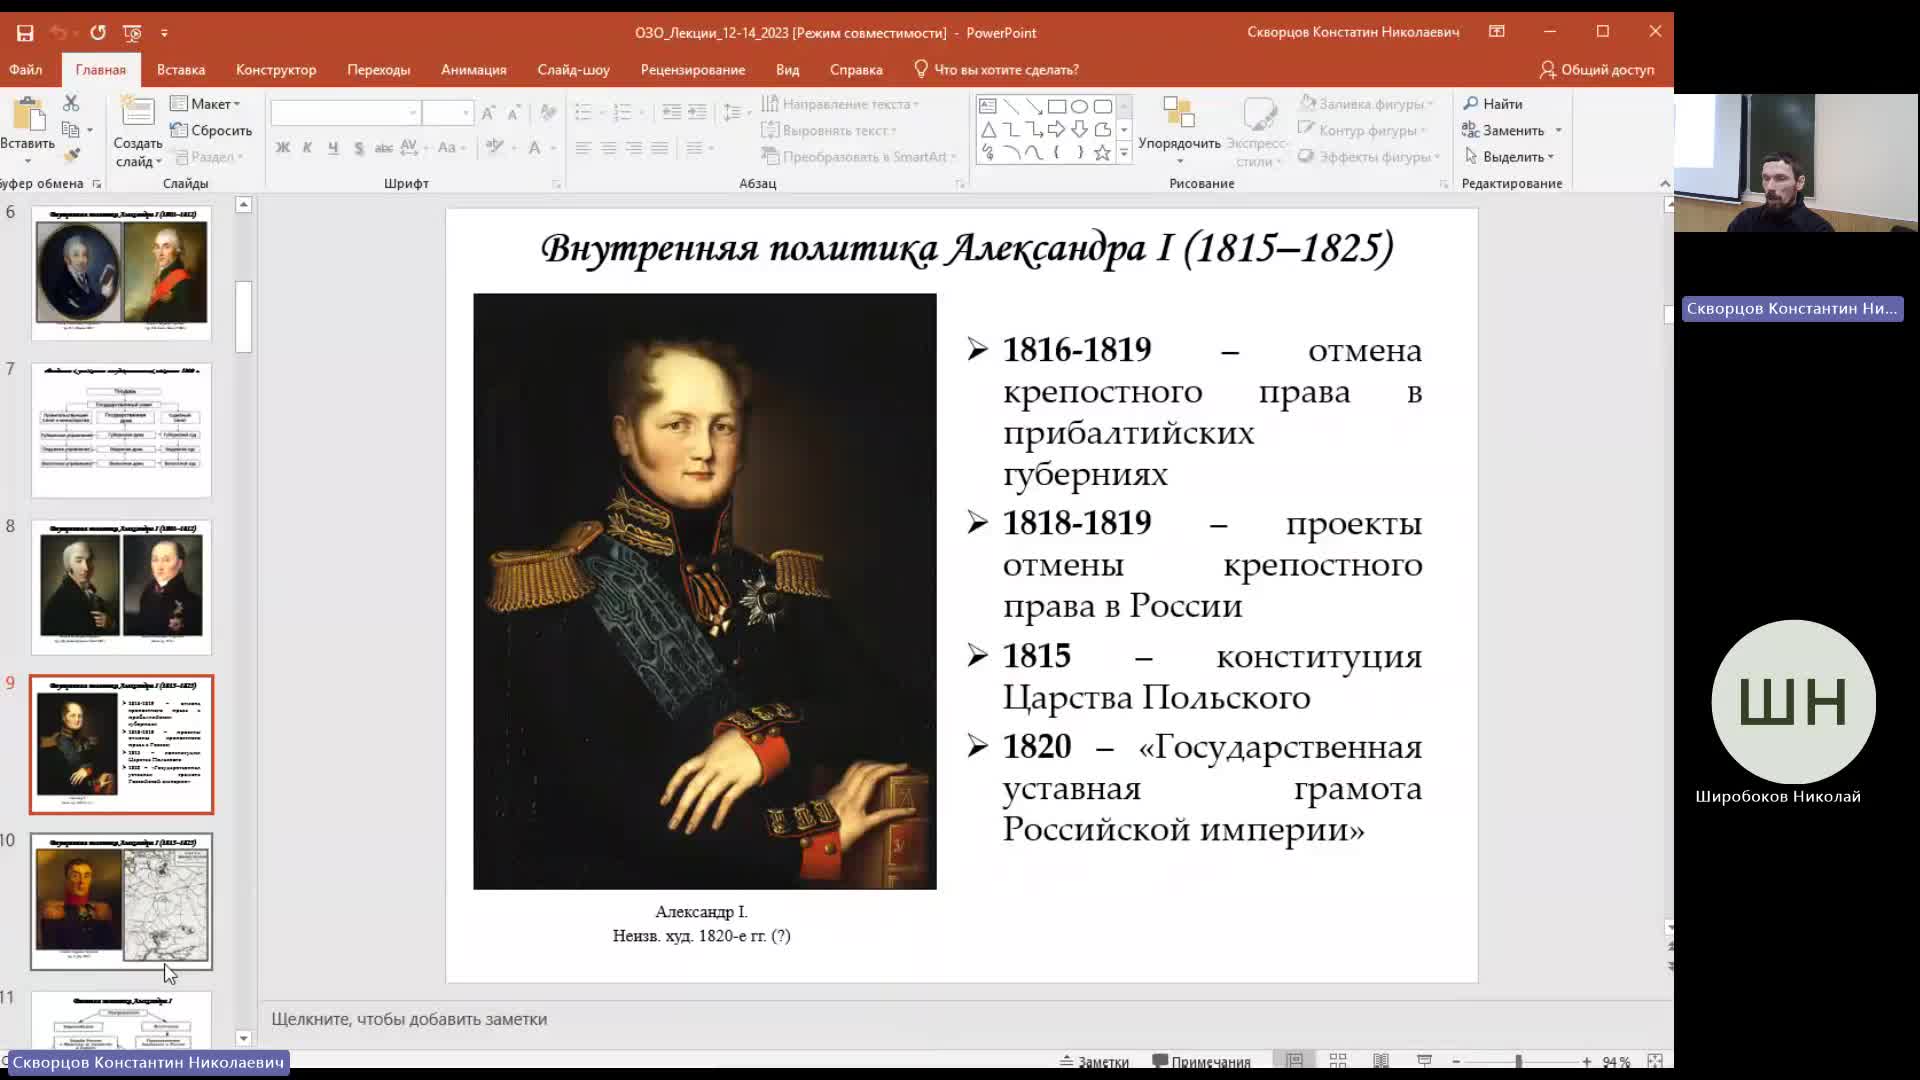
Task: Switch to reading view icon in status bar
Action: pyautogui.click(x=1381, y=1061)
